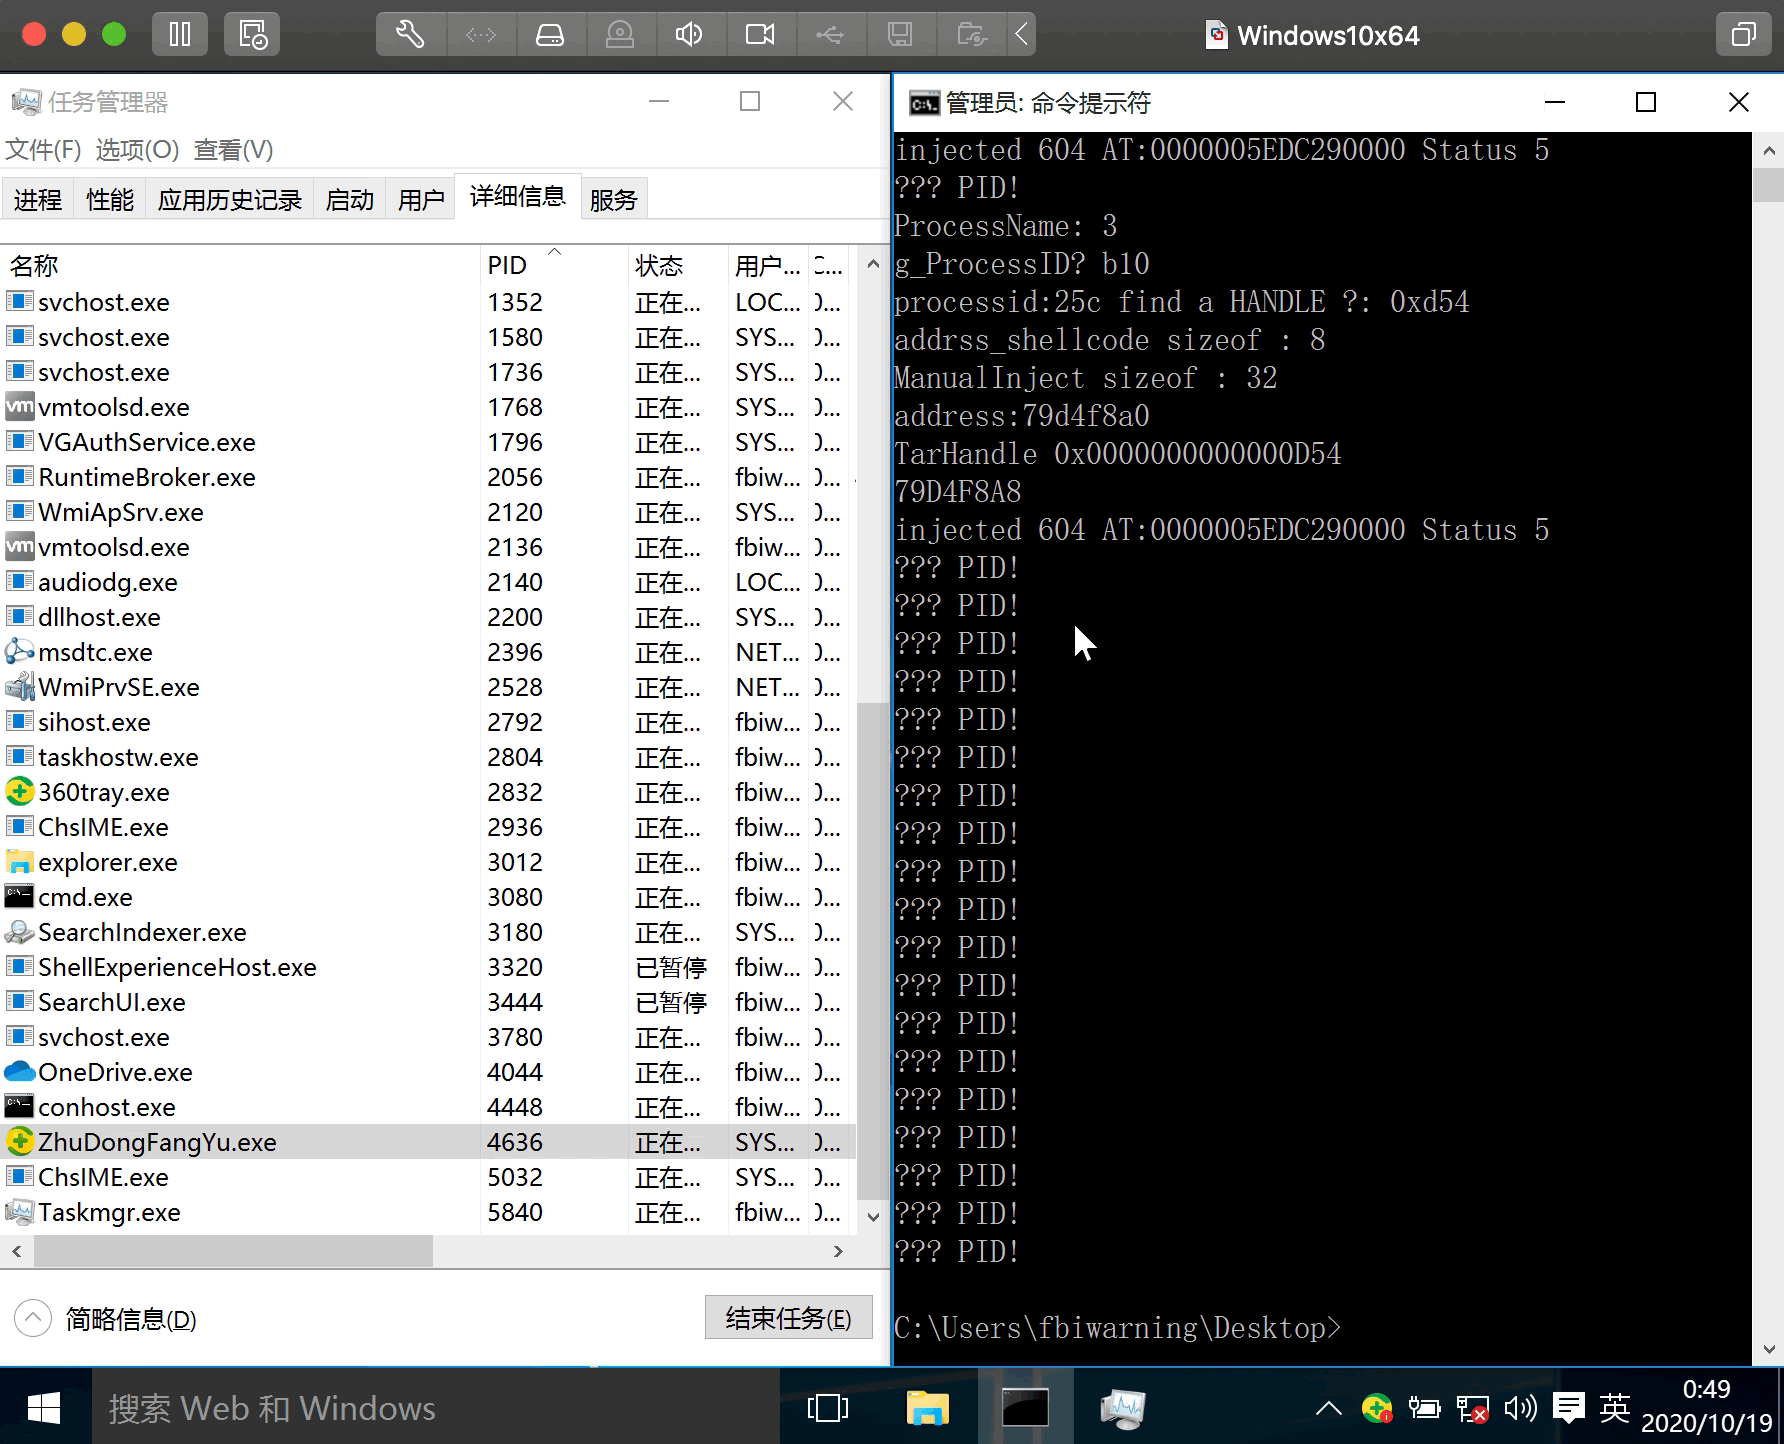Click the USB icon in VM toolbar
Image resolution: width=1784 pixels, height=1444 pixels.
830,35
